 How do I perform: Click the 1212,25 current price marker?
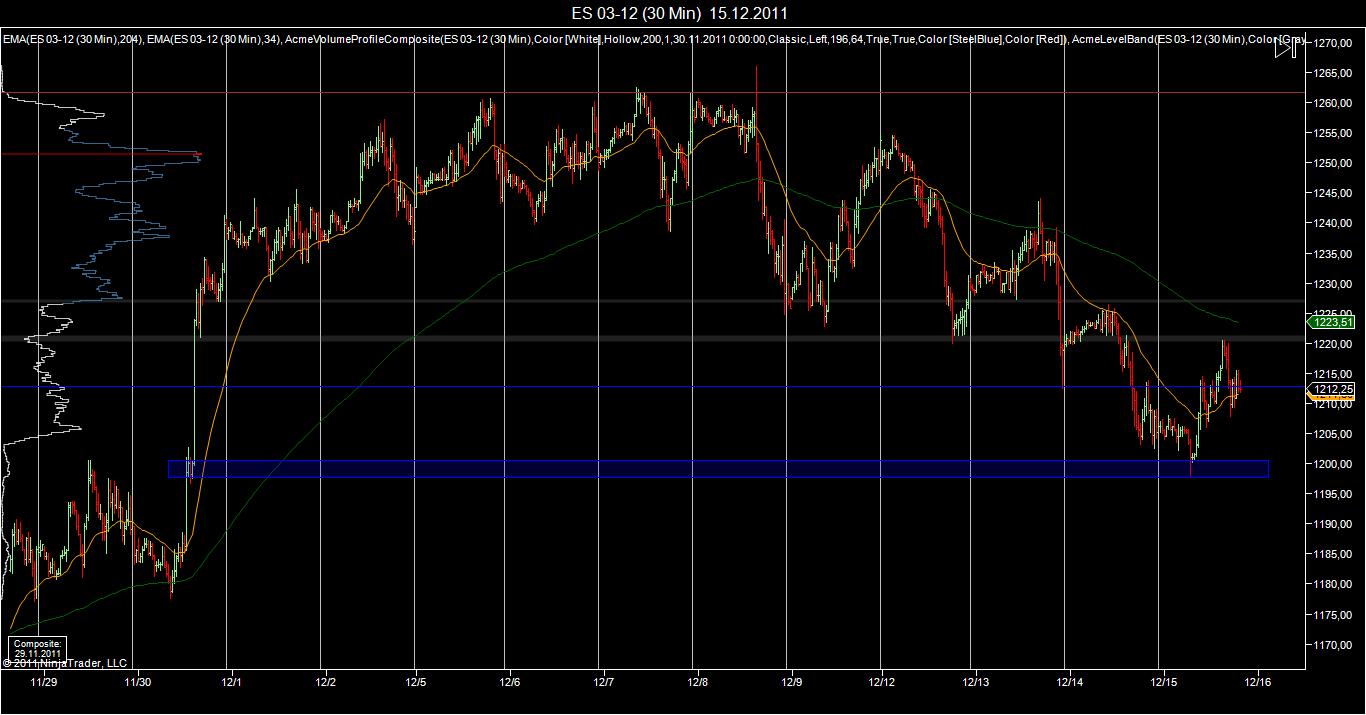1332,390
